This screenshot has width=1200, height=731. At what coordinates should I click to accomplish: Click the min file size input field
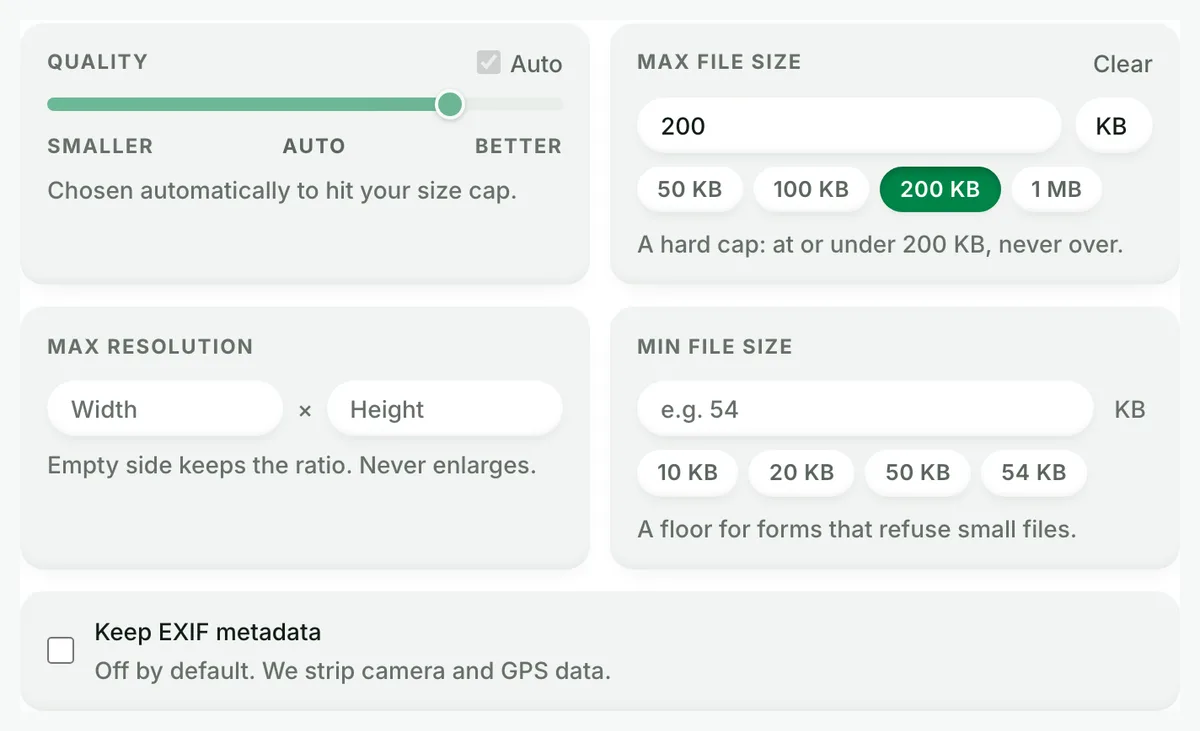click(865, 409)
